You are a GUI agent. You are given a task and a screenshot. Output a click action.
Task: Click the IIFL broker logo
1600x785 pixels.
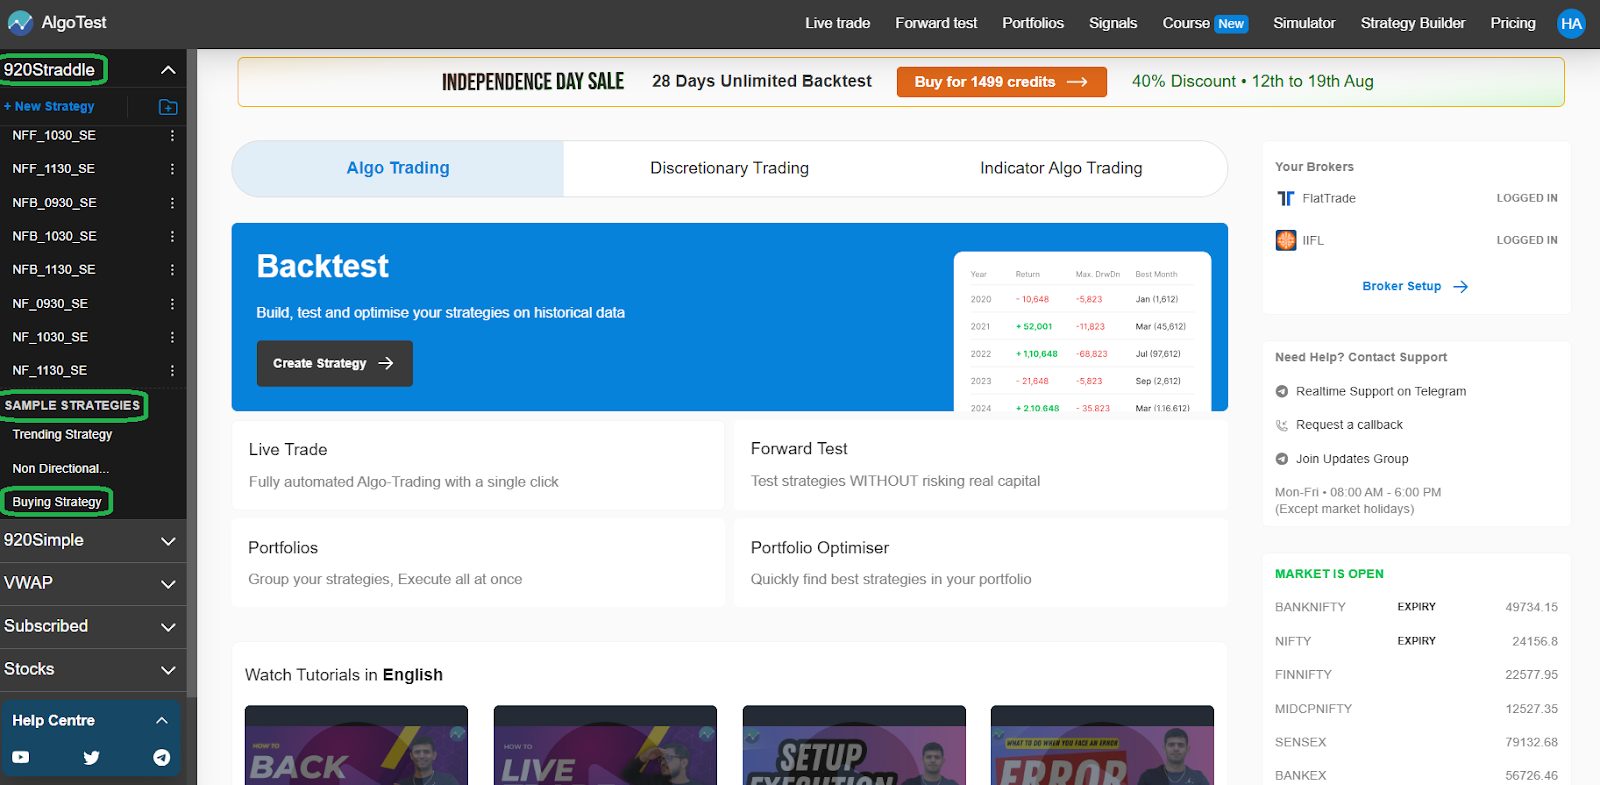(1286, 240)
